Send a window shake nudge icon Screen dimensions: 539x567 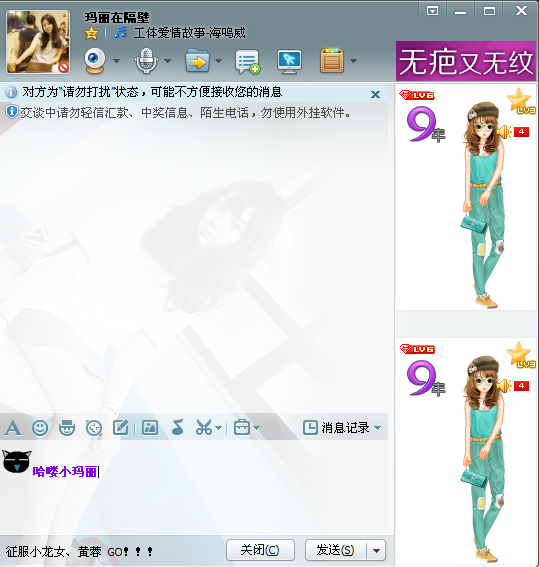[x=94, y=428]
